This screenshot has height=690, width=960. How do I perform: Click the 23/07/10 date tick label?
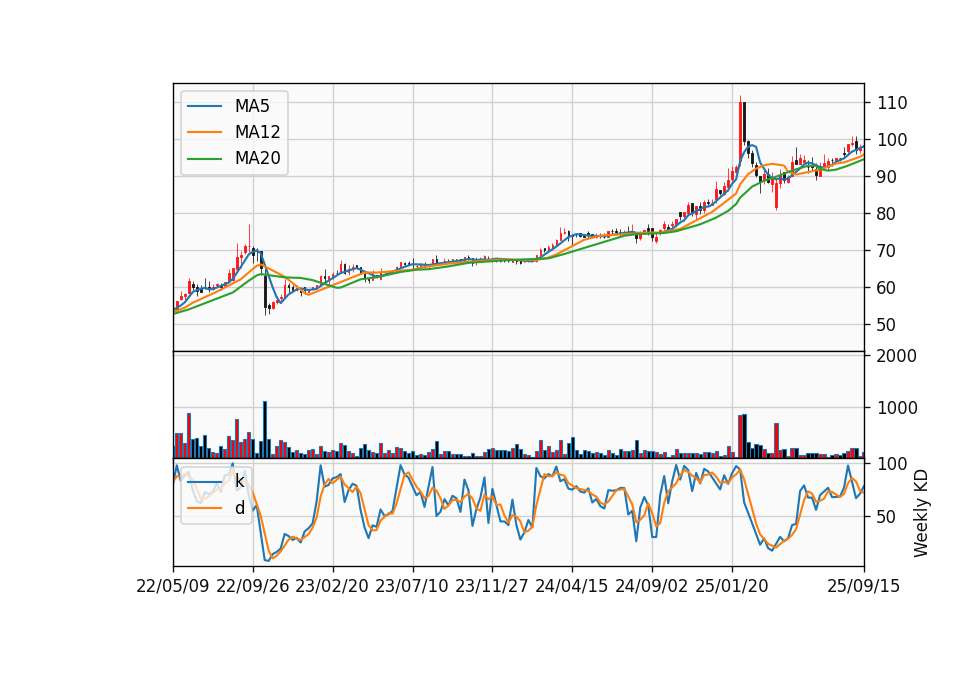pos(412,586)
